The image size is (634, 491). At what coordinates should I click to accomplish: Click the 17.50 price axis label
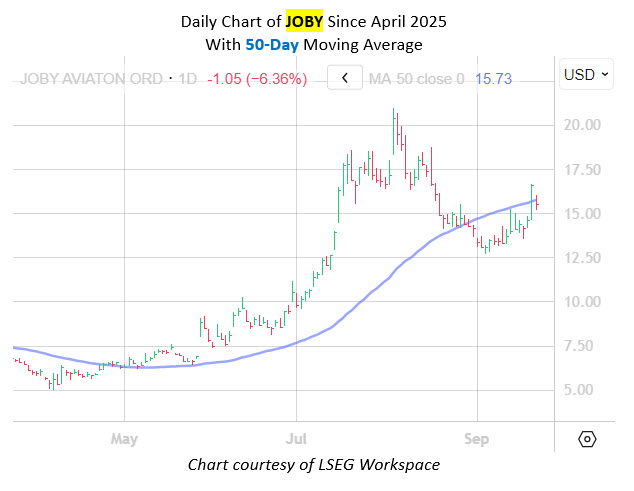582,169
